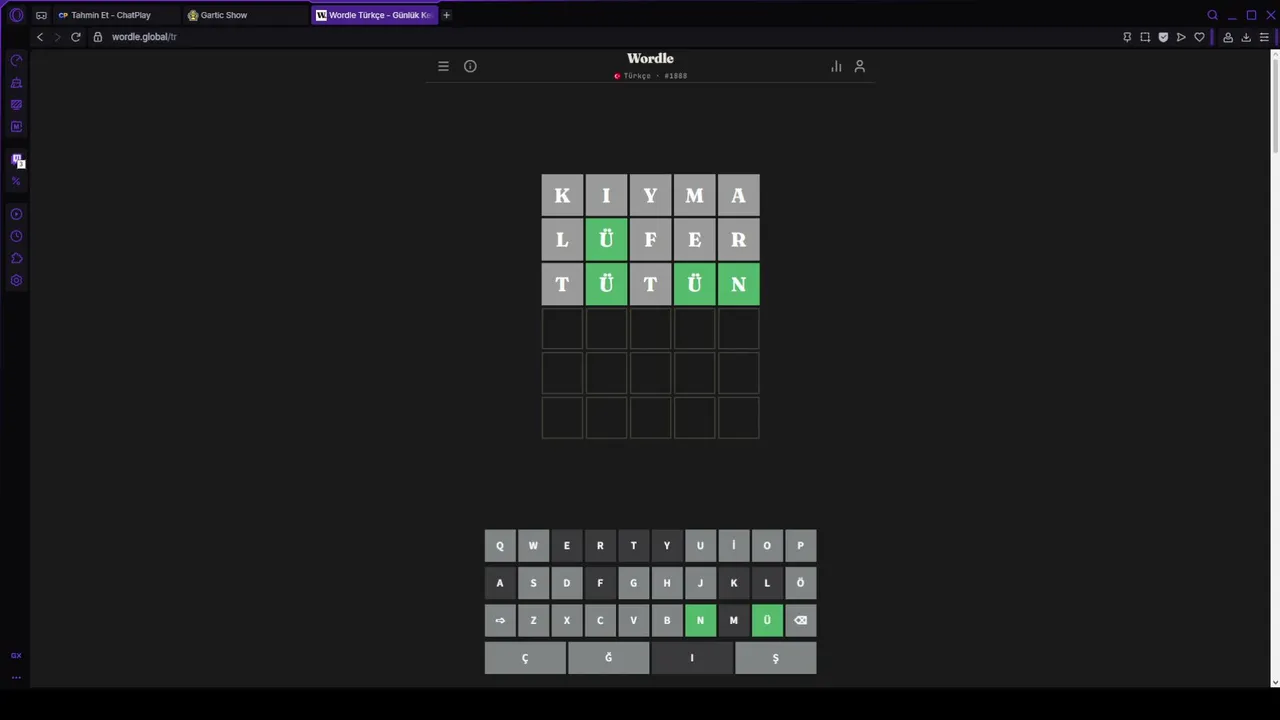Click the Türkçe #1888 puzzle label
The height and width of the screenshot is (720, 1280).
[x=651, y=76]
